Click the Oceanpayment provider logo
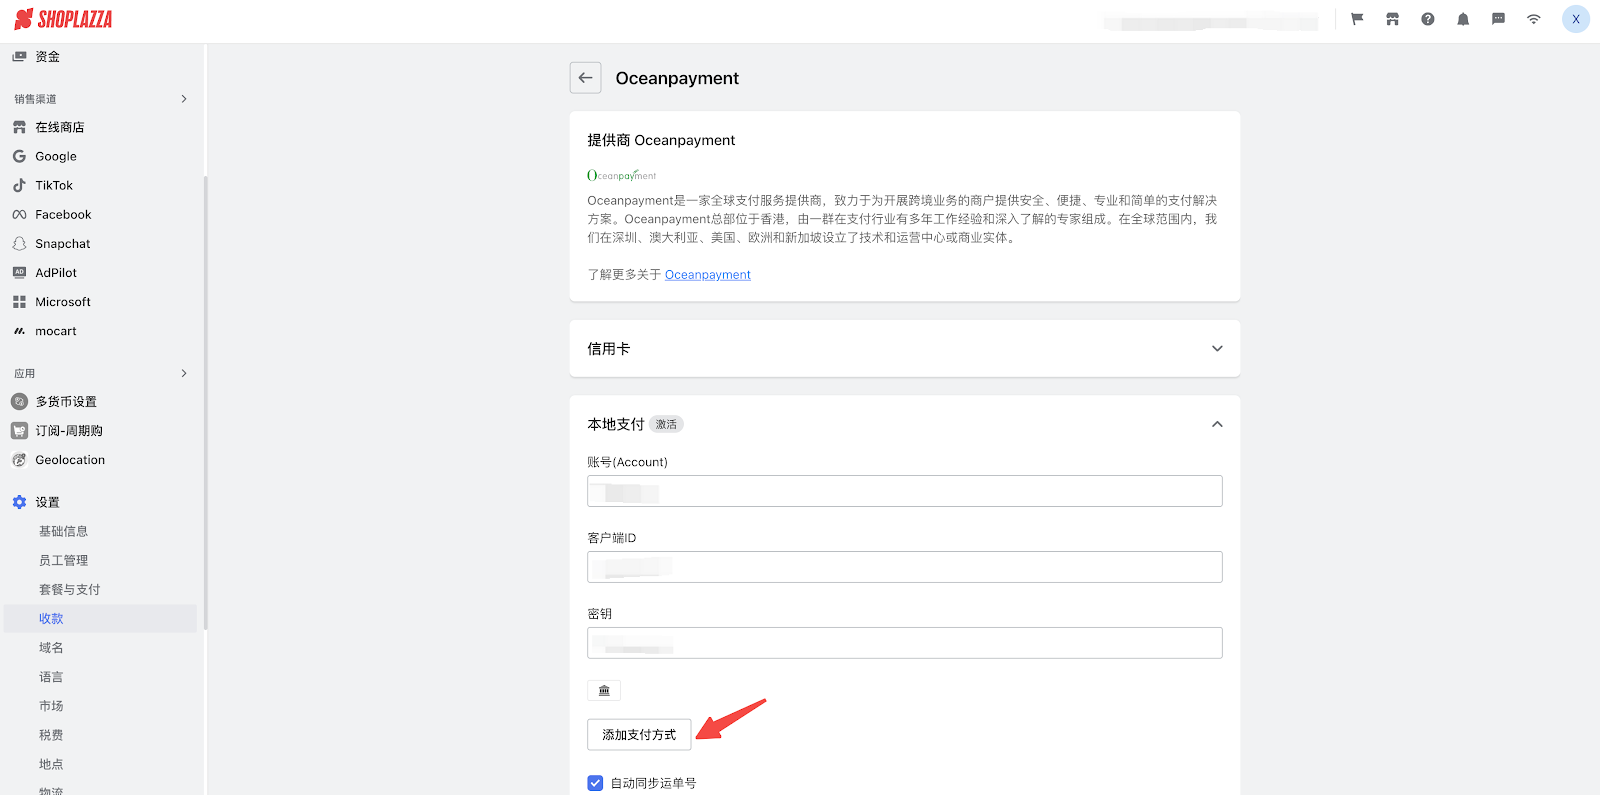Screen dimensions: 1600x795 pos(621,175)
